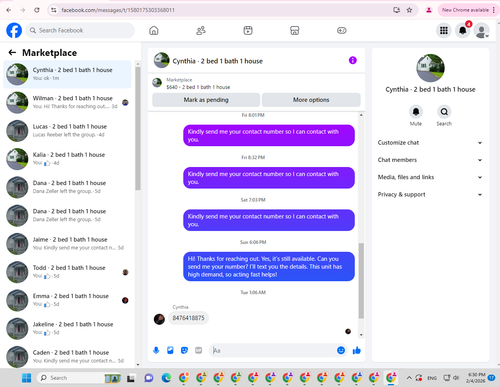
Task: Open Jaime conversation
Action: (68, 244)
